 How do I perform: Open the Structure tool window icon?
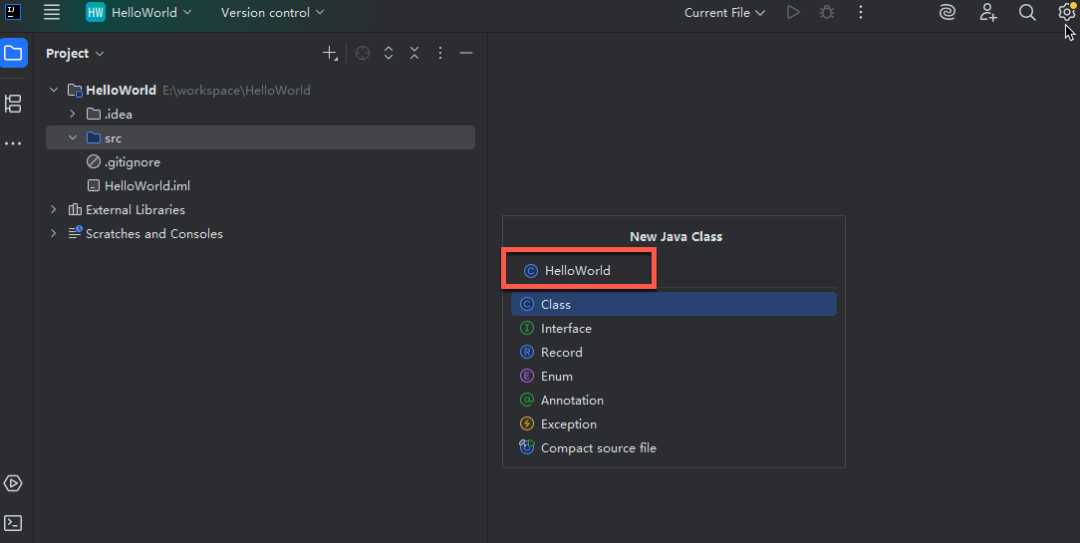tap(13, 103)
